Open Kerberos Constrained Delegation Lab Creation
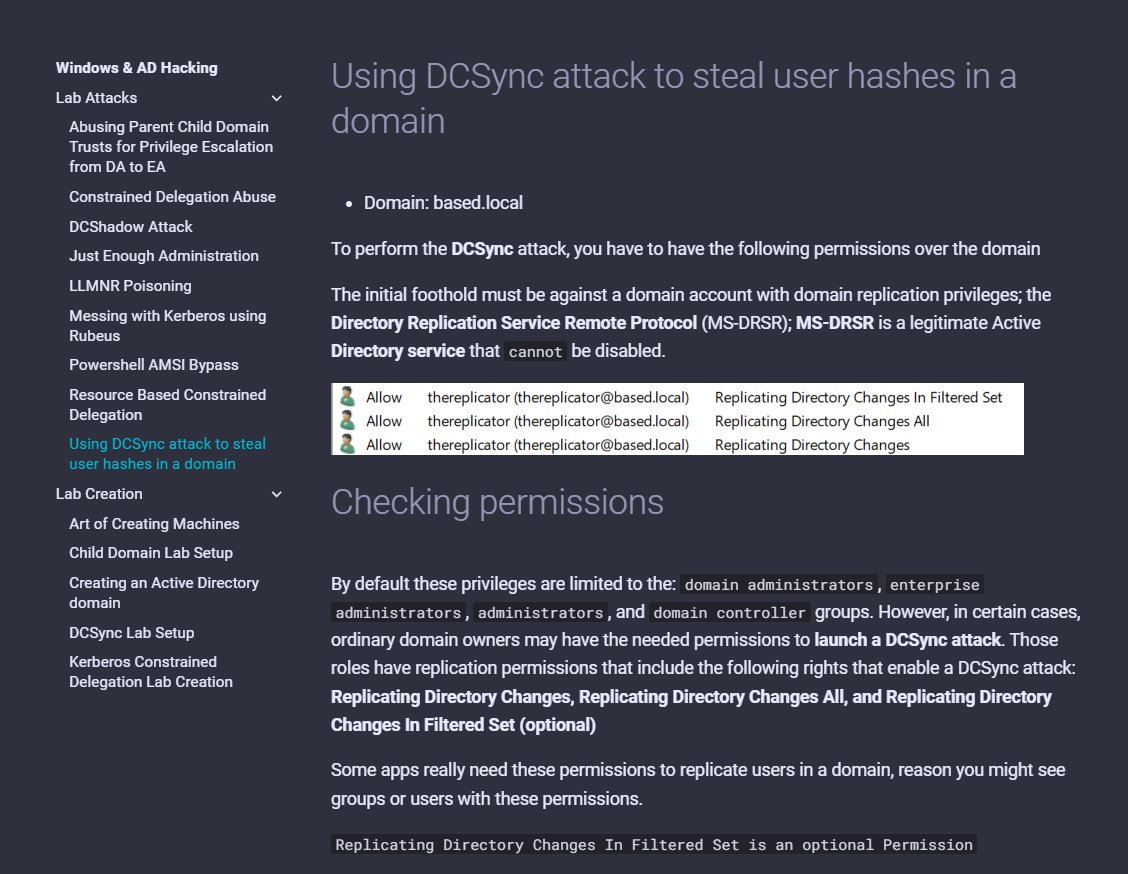The height and width of the screenshot is (874, 1128). (x=151, y=672)
